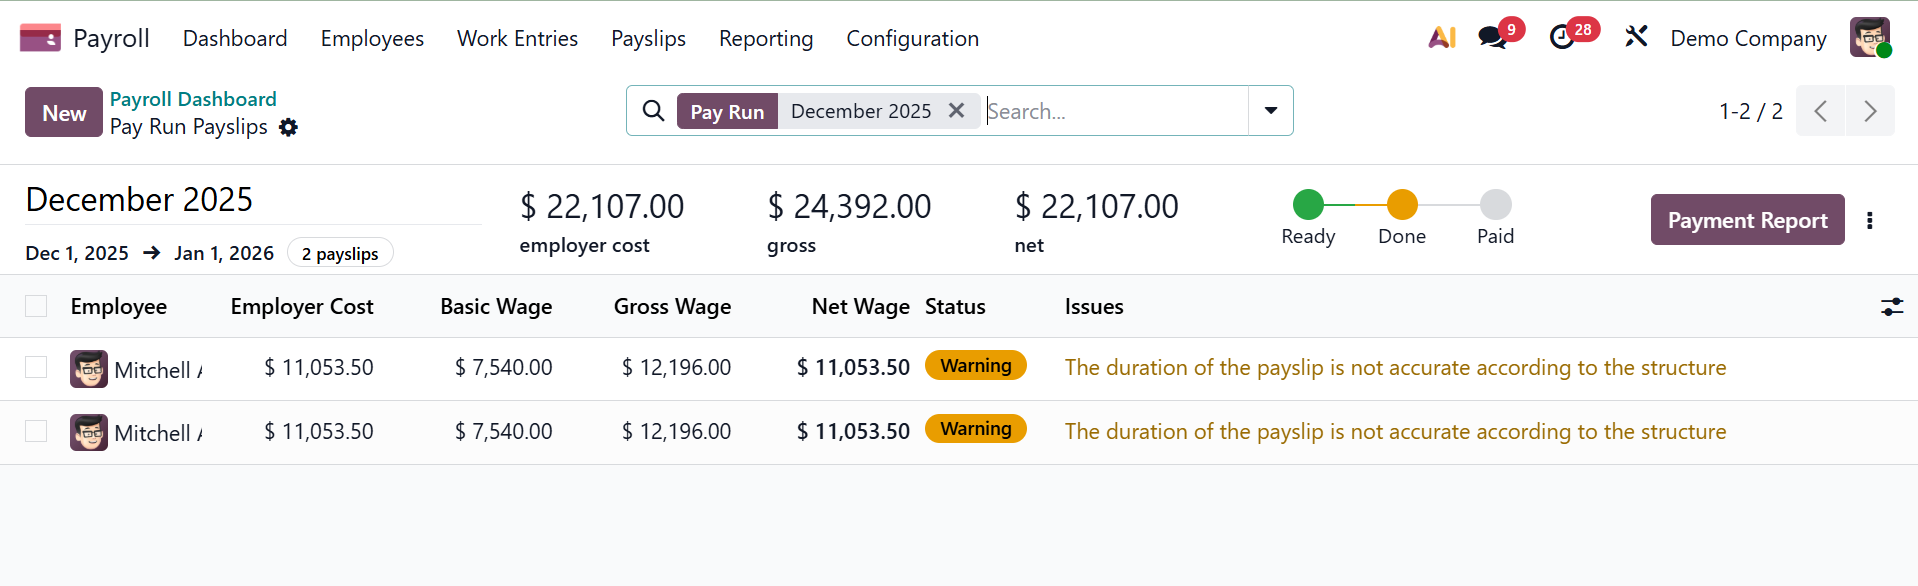Select the first Mitchell payslip checkbox
Viewport: 1918px width, 586px height.
36,368
